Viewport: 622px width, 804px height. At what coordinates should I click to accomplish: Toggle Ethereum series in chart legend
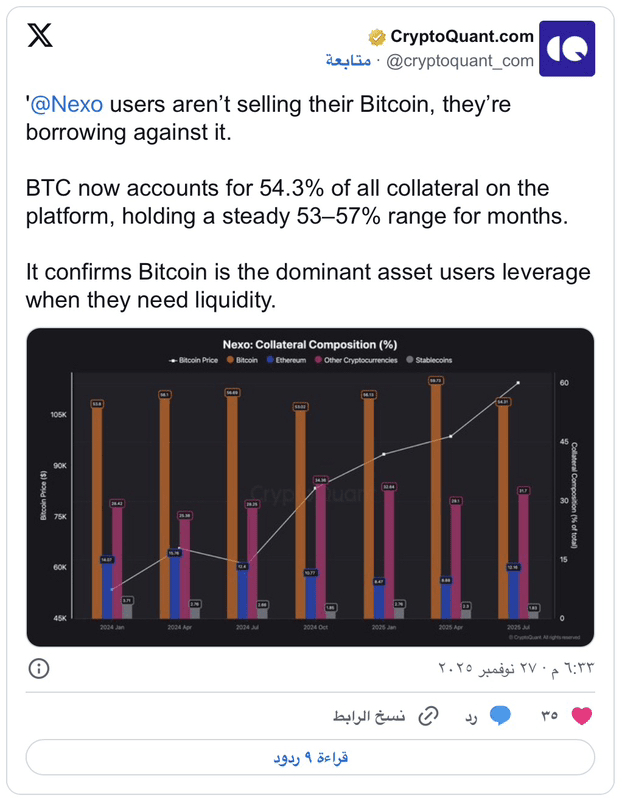(x=286, y=360)
